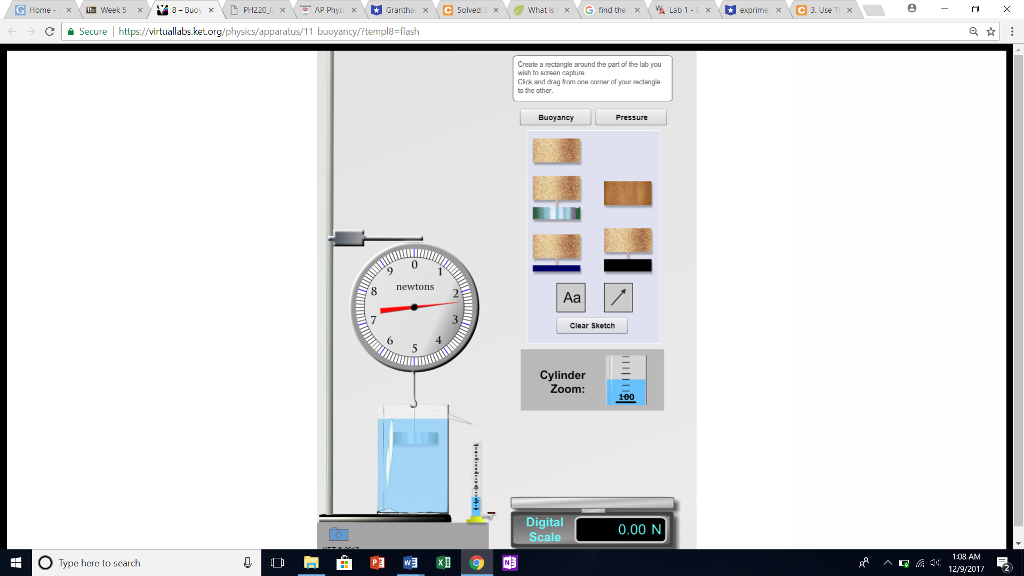
Task: Click the Type here to search box
Action: [146, 562]
